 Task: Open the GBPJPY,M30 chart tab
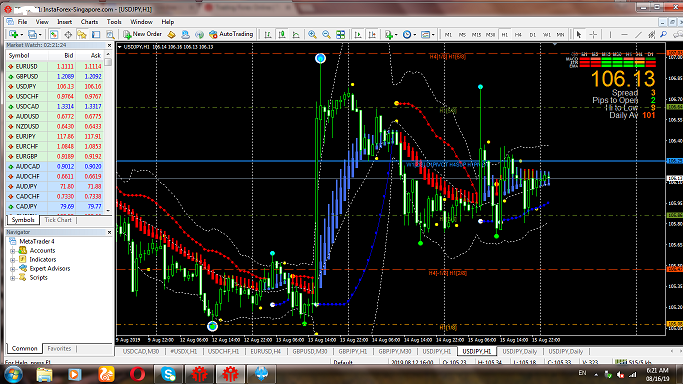(x=395, y=351)
